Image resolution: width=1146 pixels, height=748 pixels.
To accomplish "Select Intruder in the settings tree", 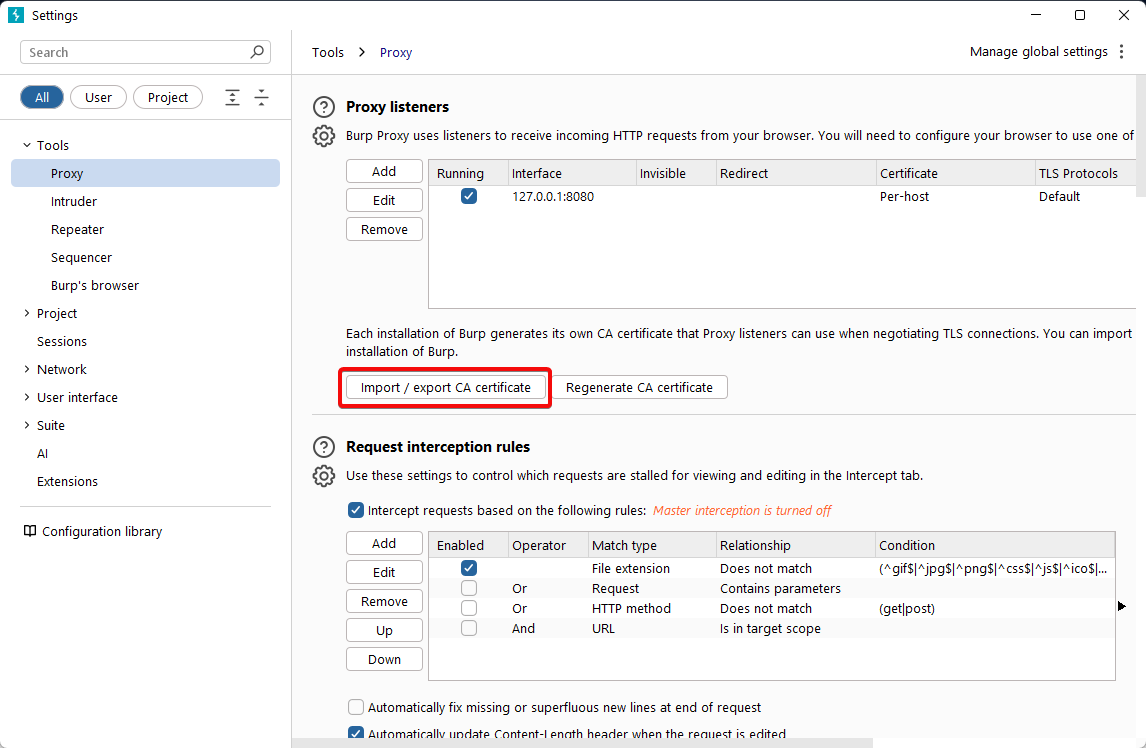I will [x=74, y=202].
